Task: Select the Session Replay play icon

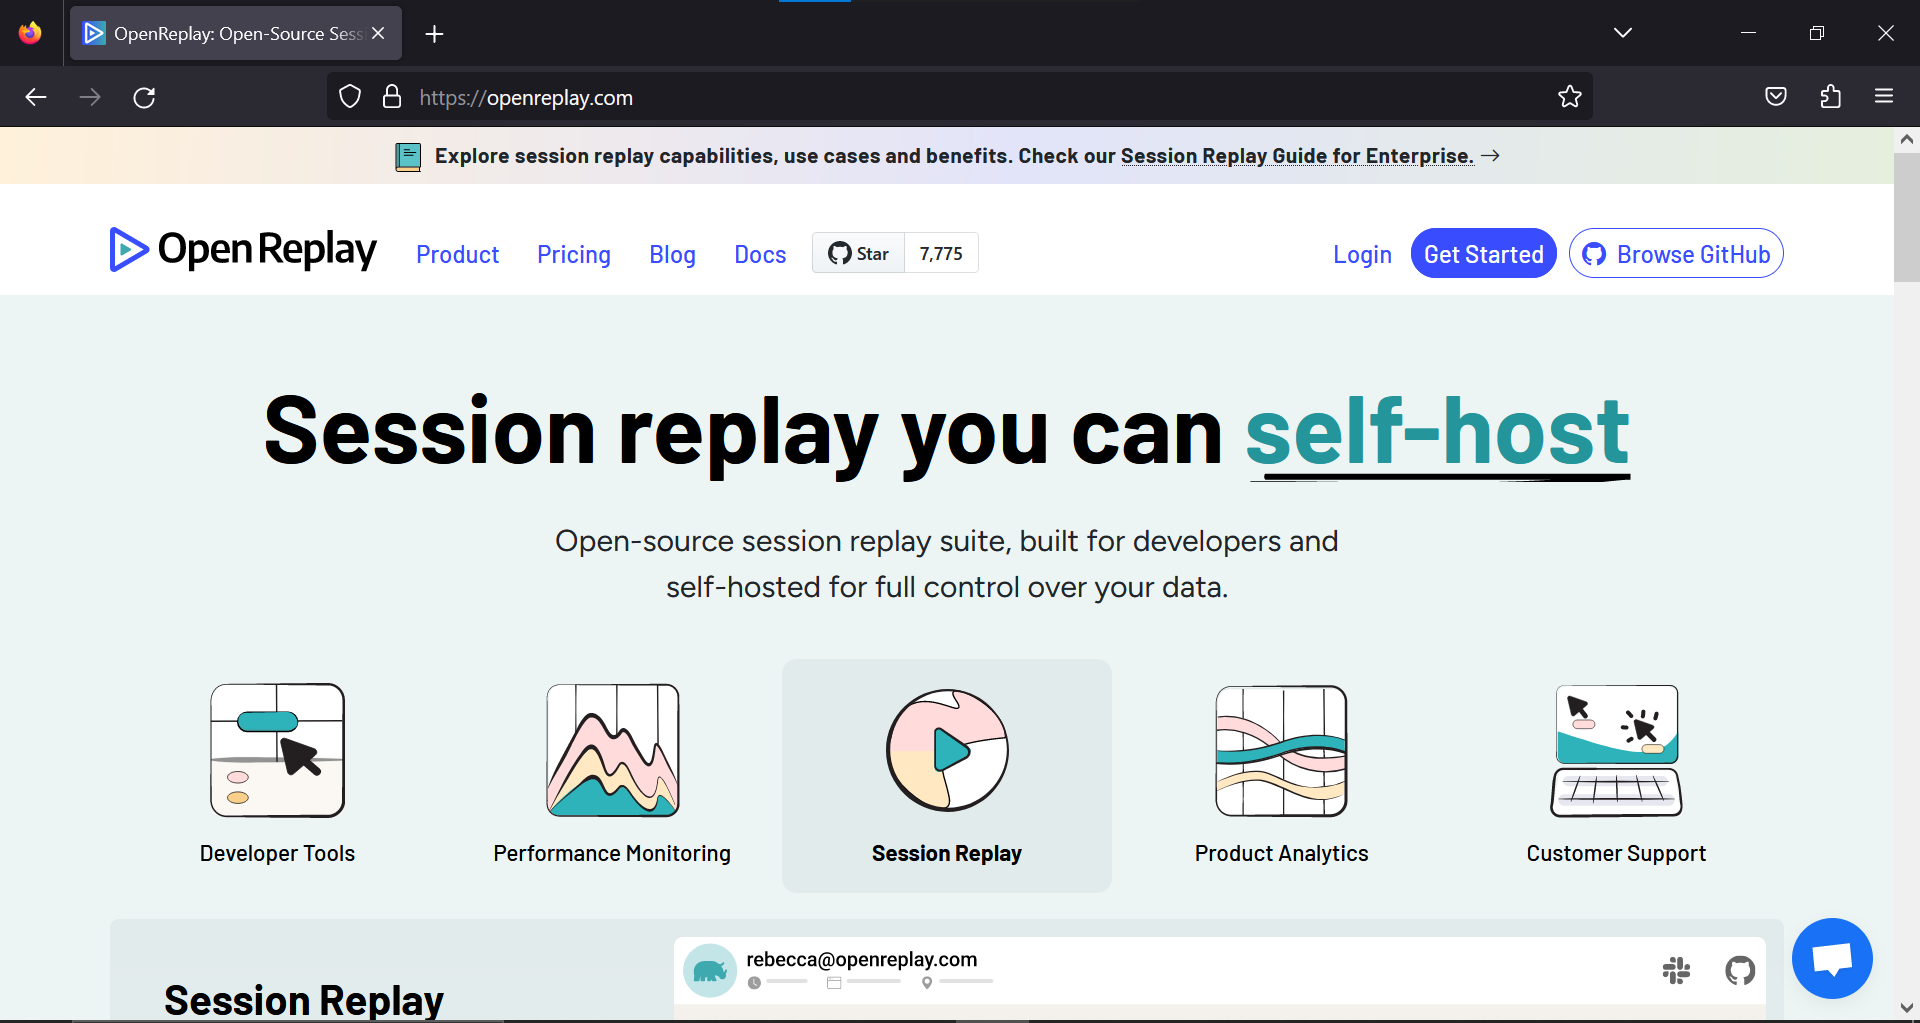Action: click(x=947, y=750)
